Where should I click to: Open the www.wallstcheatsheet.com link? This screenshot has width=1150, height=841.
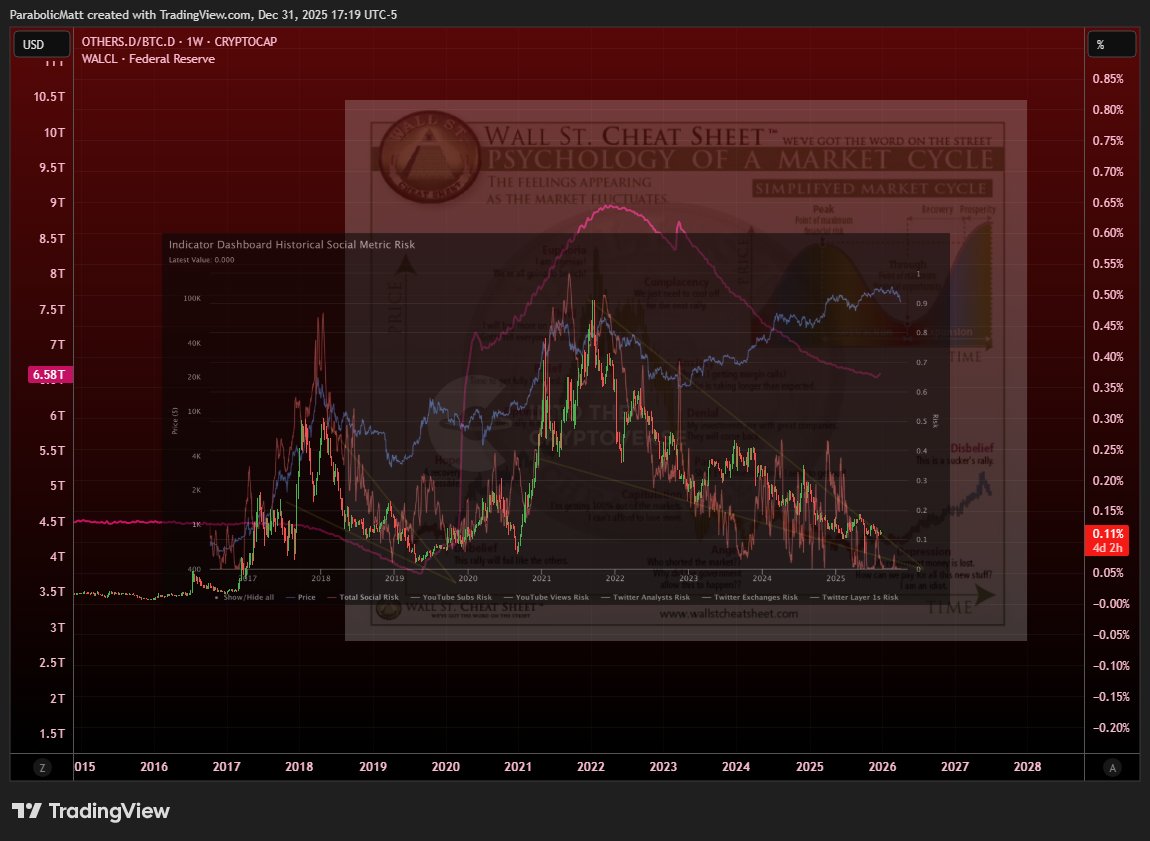click(728, 614)
